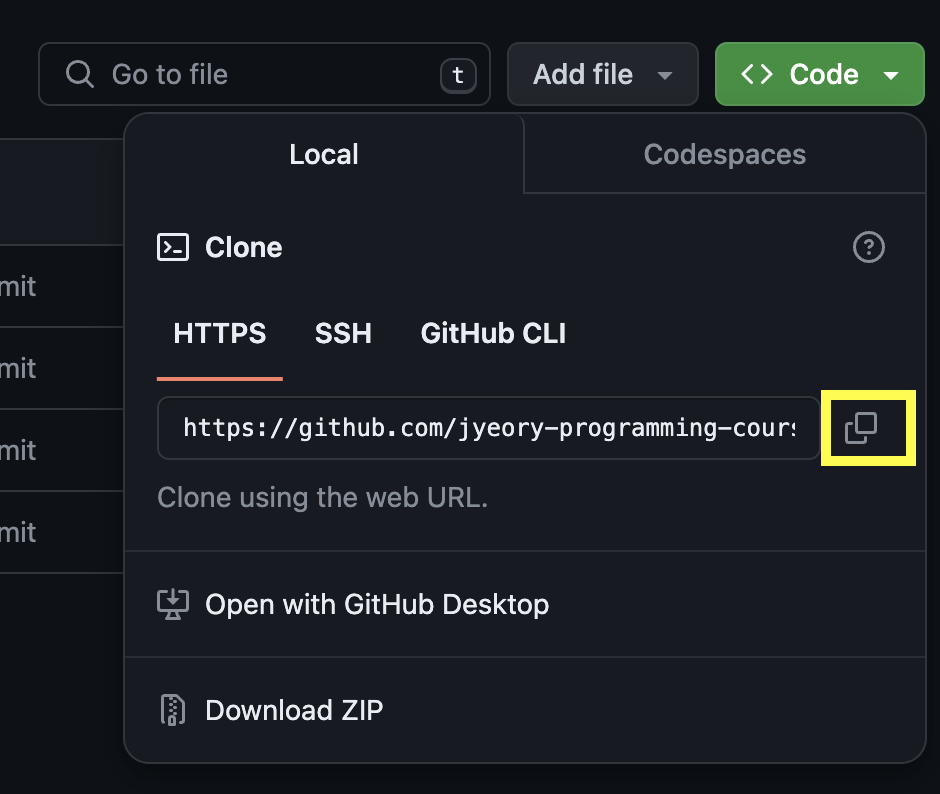Click the desktop download icon for GitHub Desktop
Viewport: 940px width, 794px height.
(173, 604)
